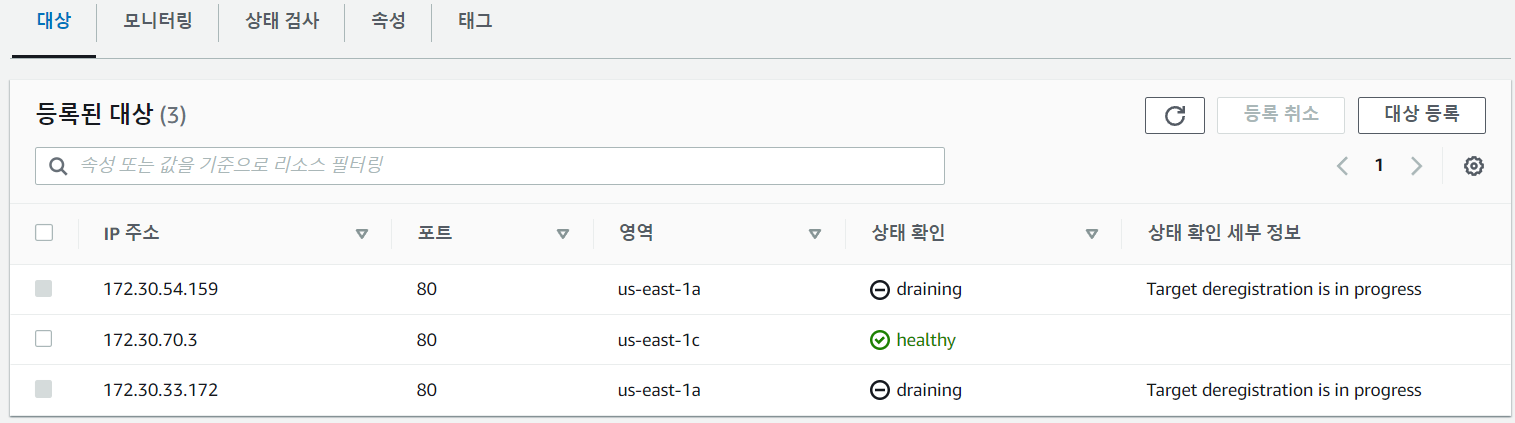Screen dimensions: 1515x423
Task: Go to previous page chevron
Action: [1343, 166]
